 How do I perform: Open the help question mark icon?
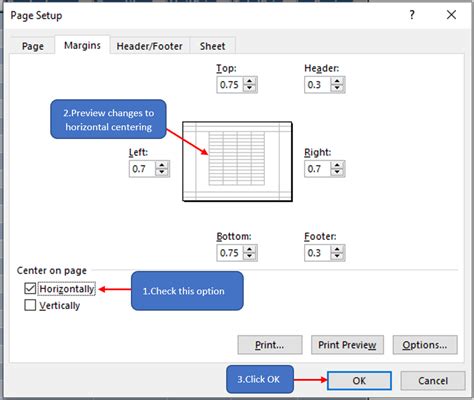412,15
